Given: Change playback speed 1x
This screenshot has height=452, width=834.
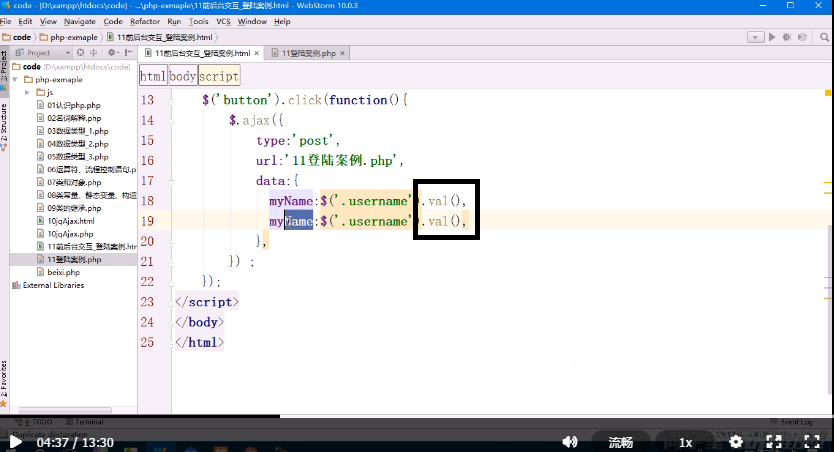Looking at the screenshot, I should [686, 442].
